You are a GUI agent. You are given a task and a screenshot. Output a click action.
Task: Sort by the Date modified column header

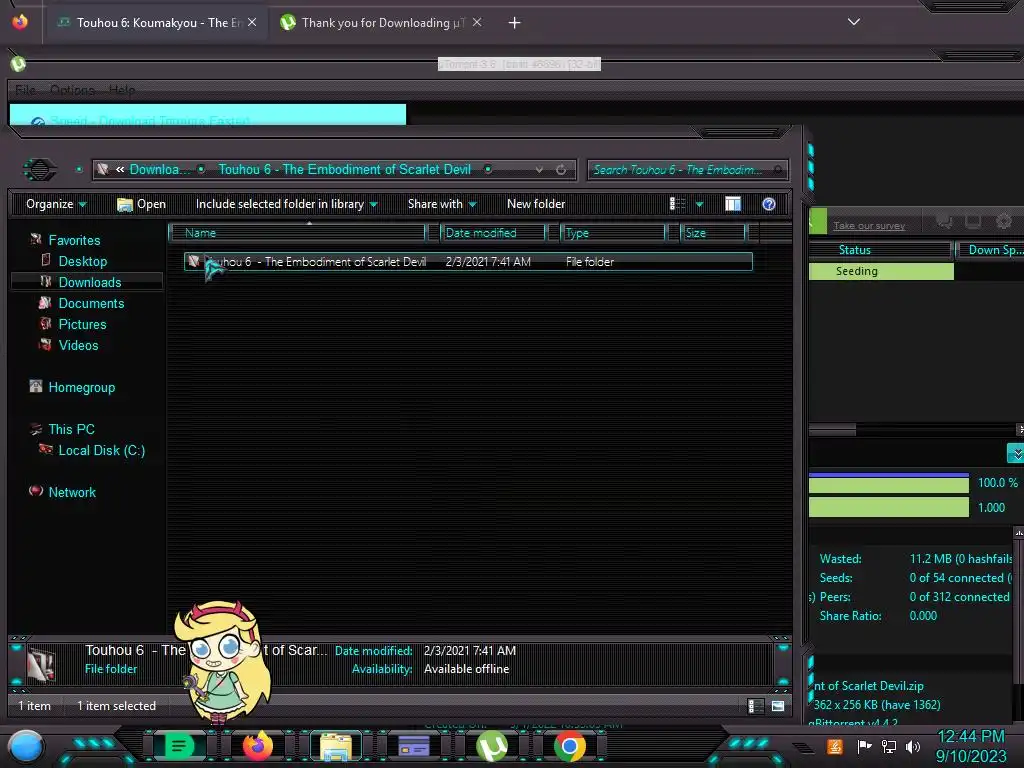493,233
